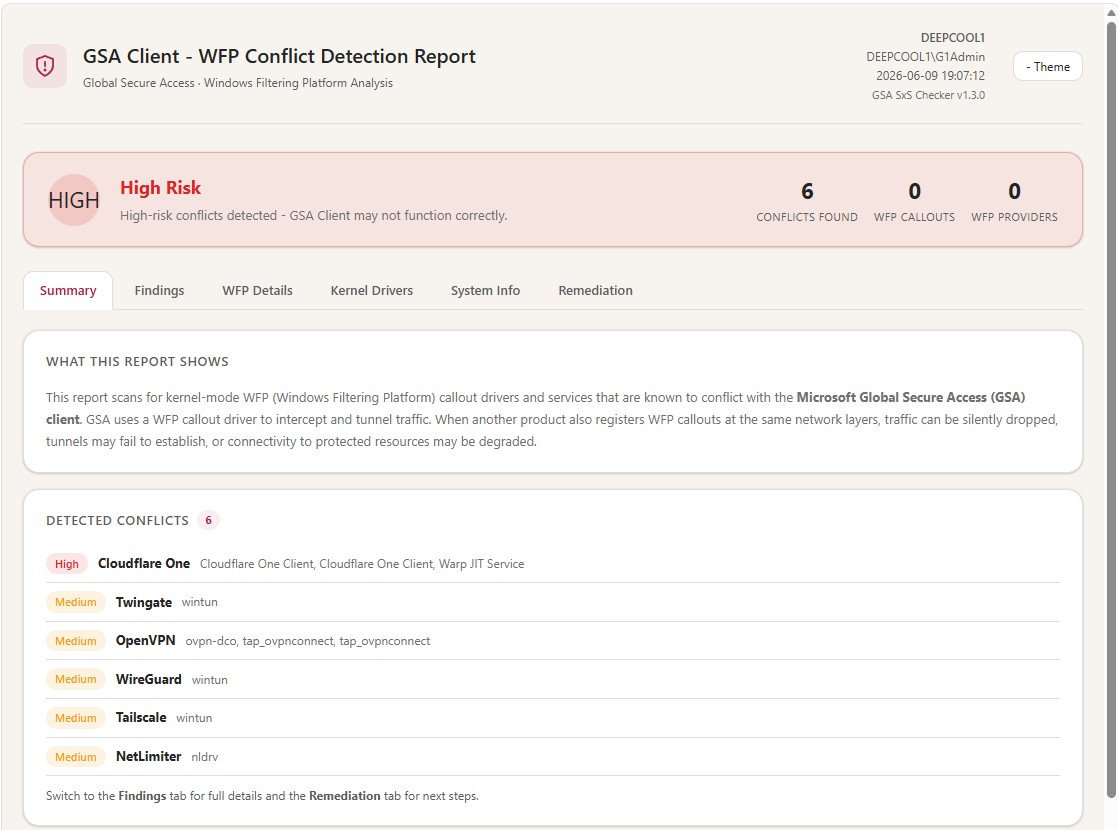Click the ovpn-dco driver list text
Screen dimensions: 1118x830
[x=307, y=641]
